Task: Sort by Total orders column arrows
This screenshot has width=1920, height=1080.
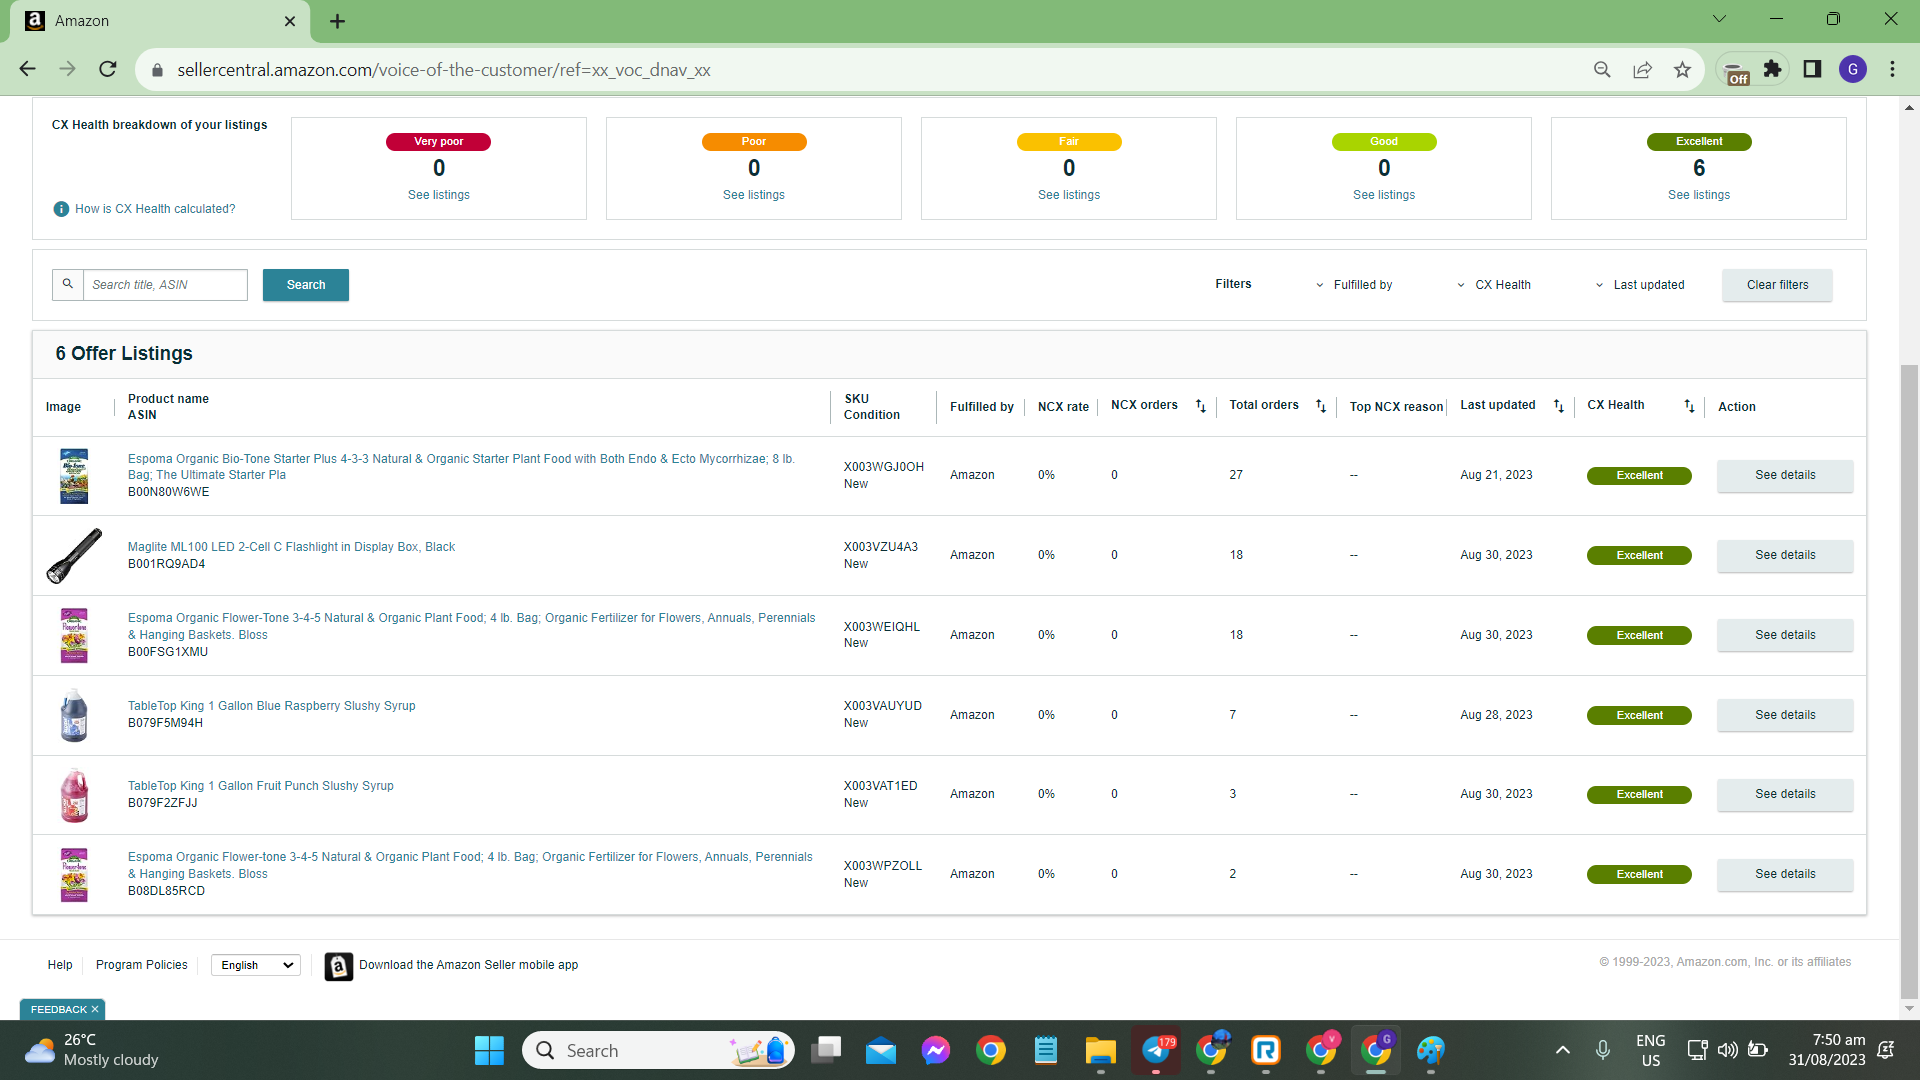Action: click(x=1321, y=406)
